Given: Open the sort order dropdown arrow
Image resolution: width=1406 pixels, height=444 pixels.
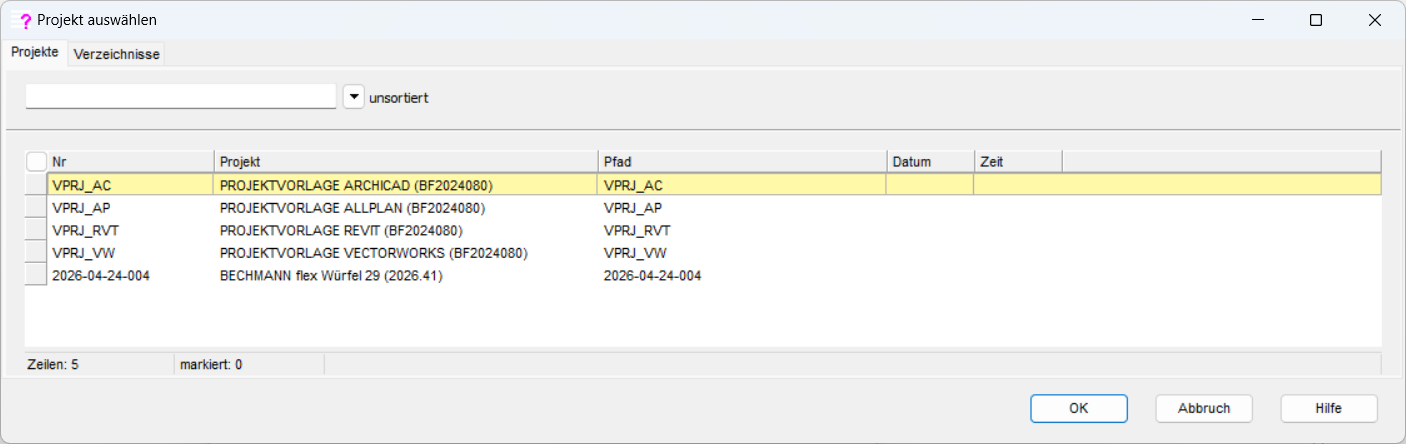Looking at the screenshot, I should [354, 97].
